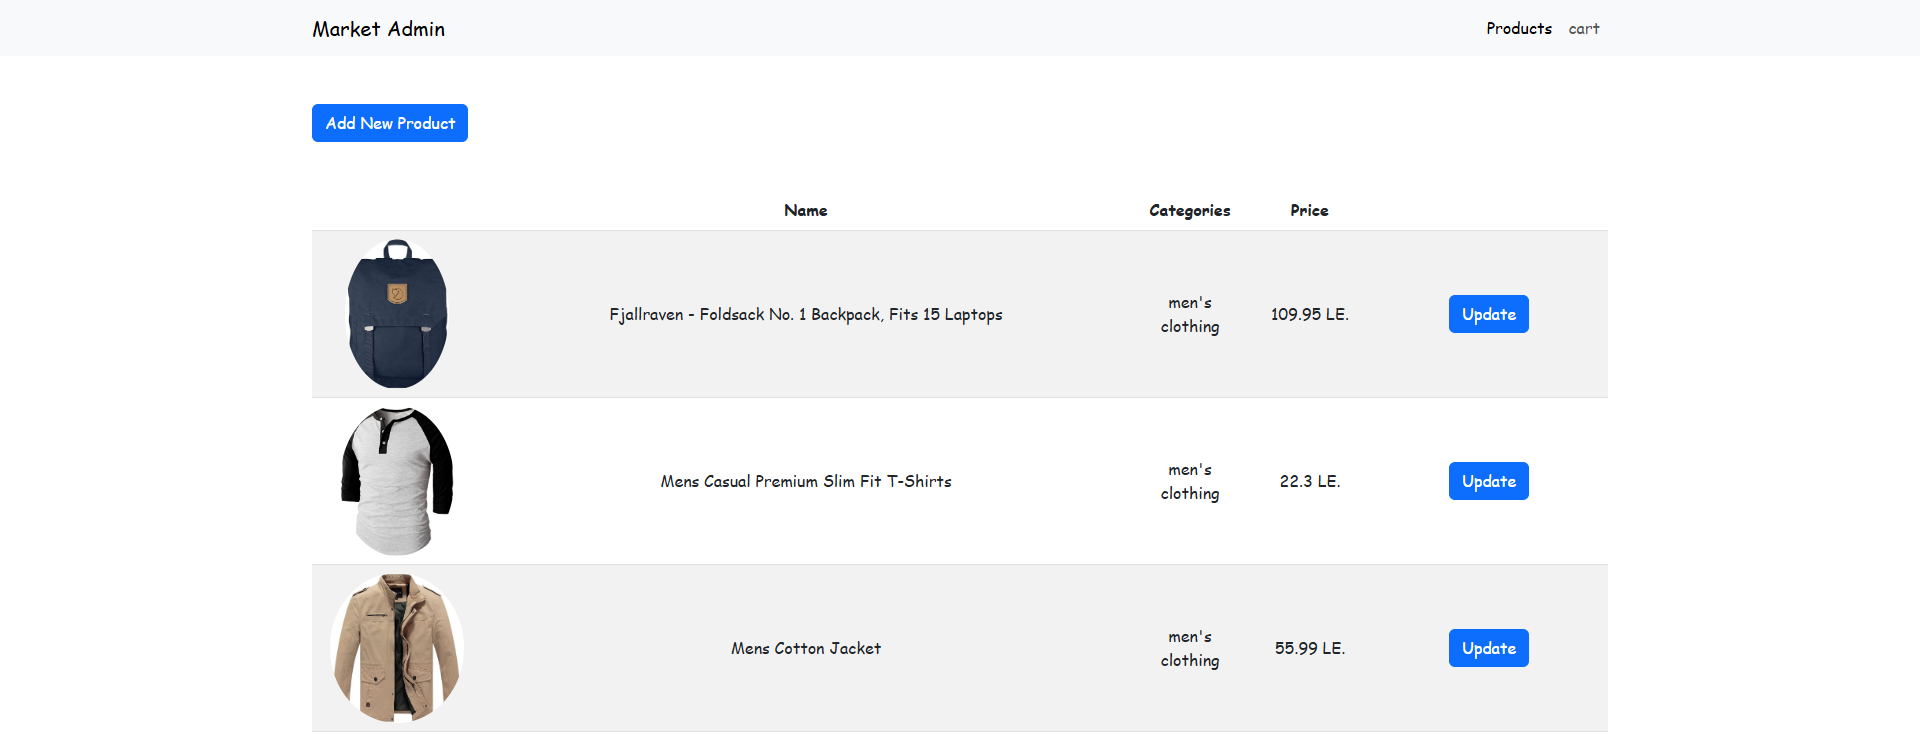The image size is (1920, 734).
Task: Click the Add New Product button
Action: coord(390,123)
